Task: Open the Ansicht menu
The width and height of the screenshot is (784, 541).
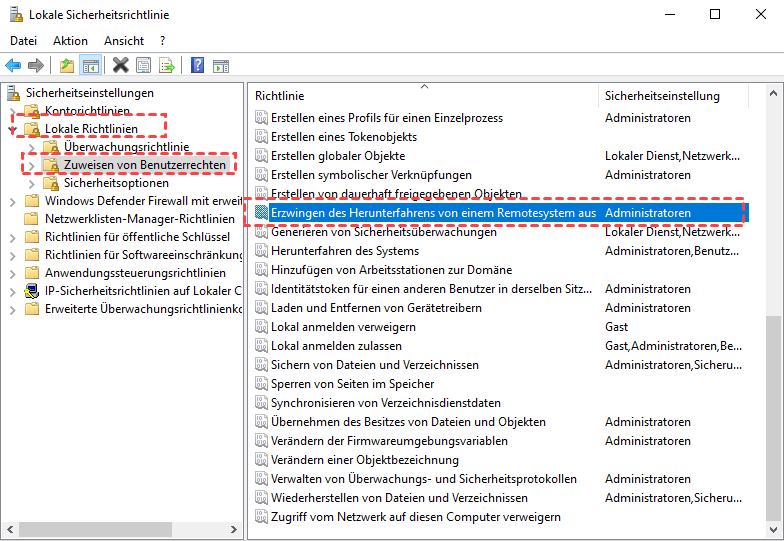Action: (124, 41)
